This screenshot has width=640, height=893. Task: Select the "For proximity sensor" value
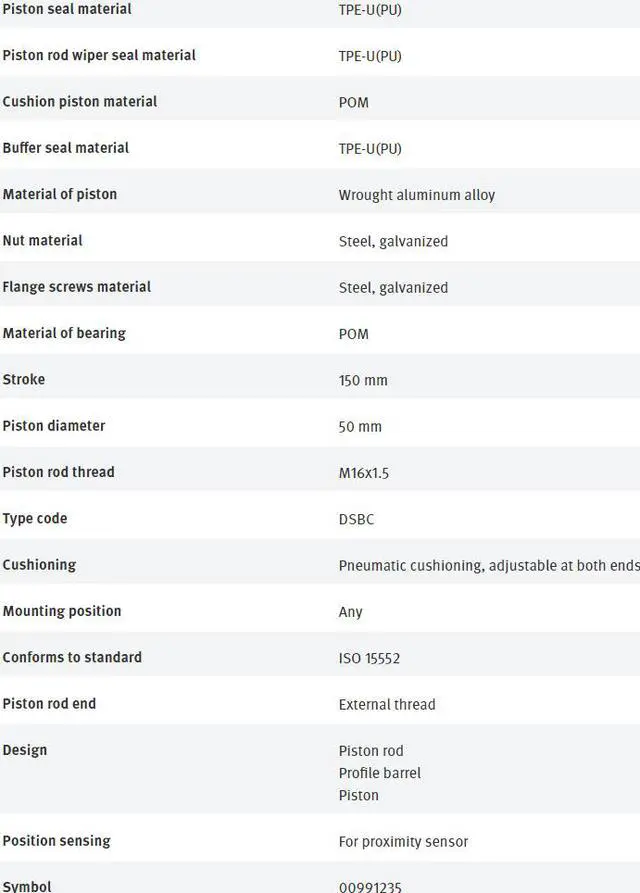[403, 842]
